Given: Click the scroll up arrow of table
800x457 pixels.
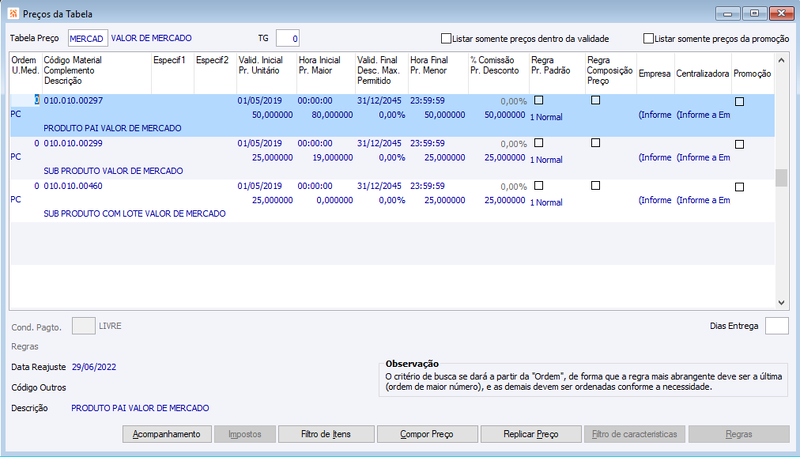Looking at the screenshot, I should [781, 60].
